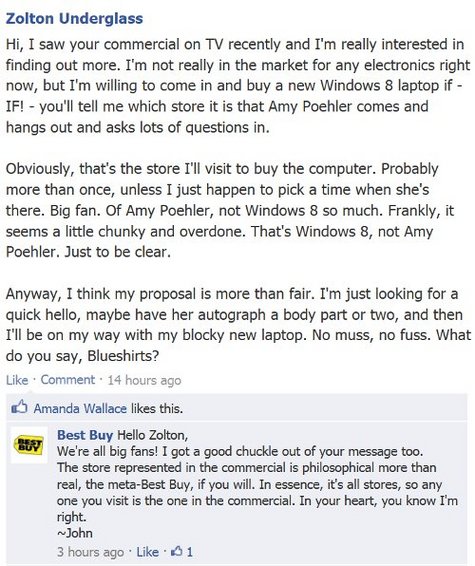Select the paragraph starting 'Hi, I saw your commercial'
The image size is (475, 566).
pos(238,86)
